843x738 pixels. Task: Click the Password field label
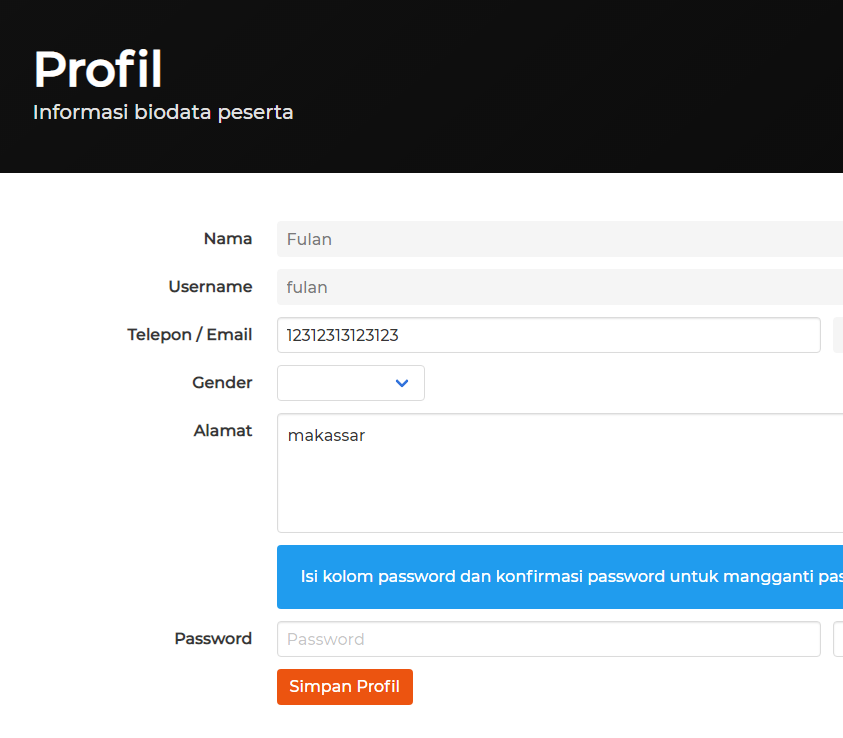pyautogui.click(x=213, y=639)
